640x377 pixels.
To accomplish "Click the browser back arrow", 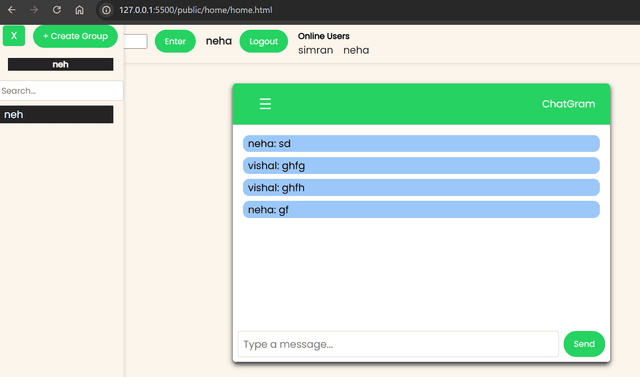I will coord(12,10).
